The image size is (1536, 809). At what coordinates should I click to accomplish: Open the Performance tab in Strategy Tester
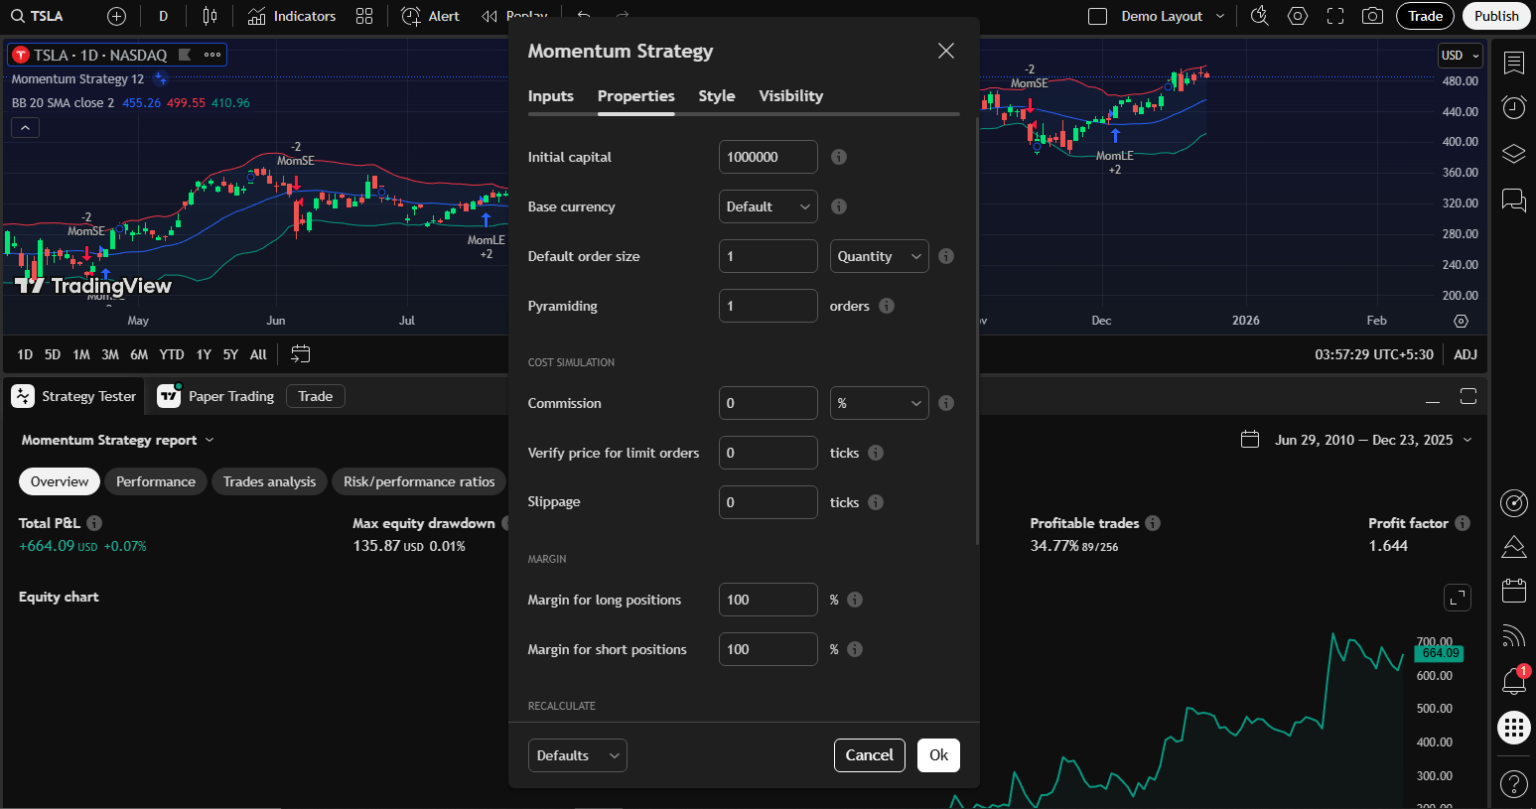coord(155,481)
